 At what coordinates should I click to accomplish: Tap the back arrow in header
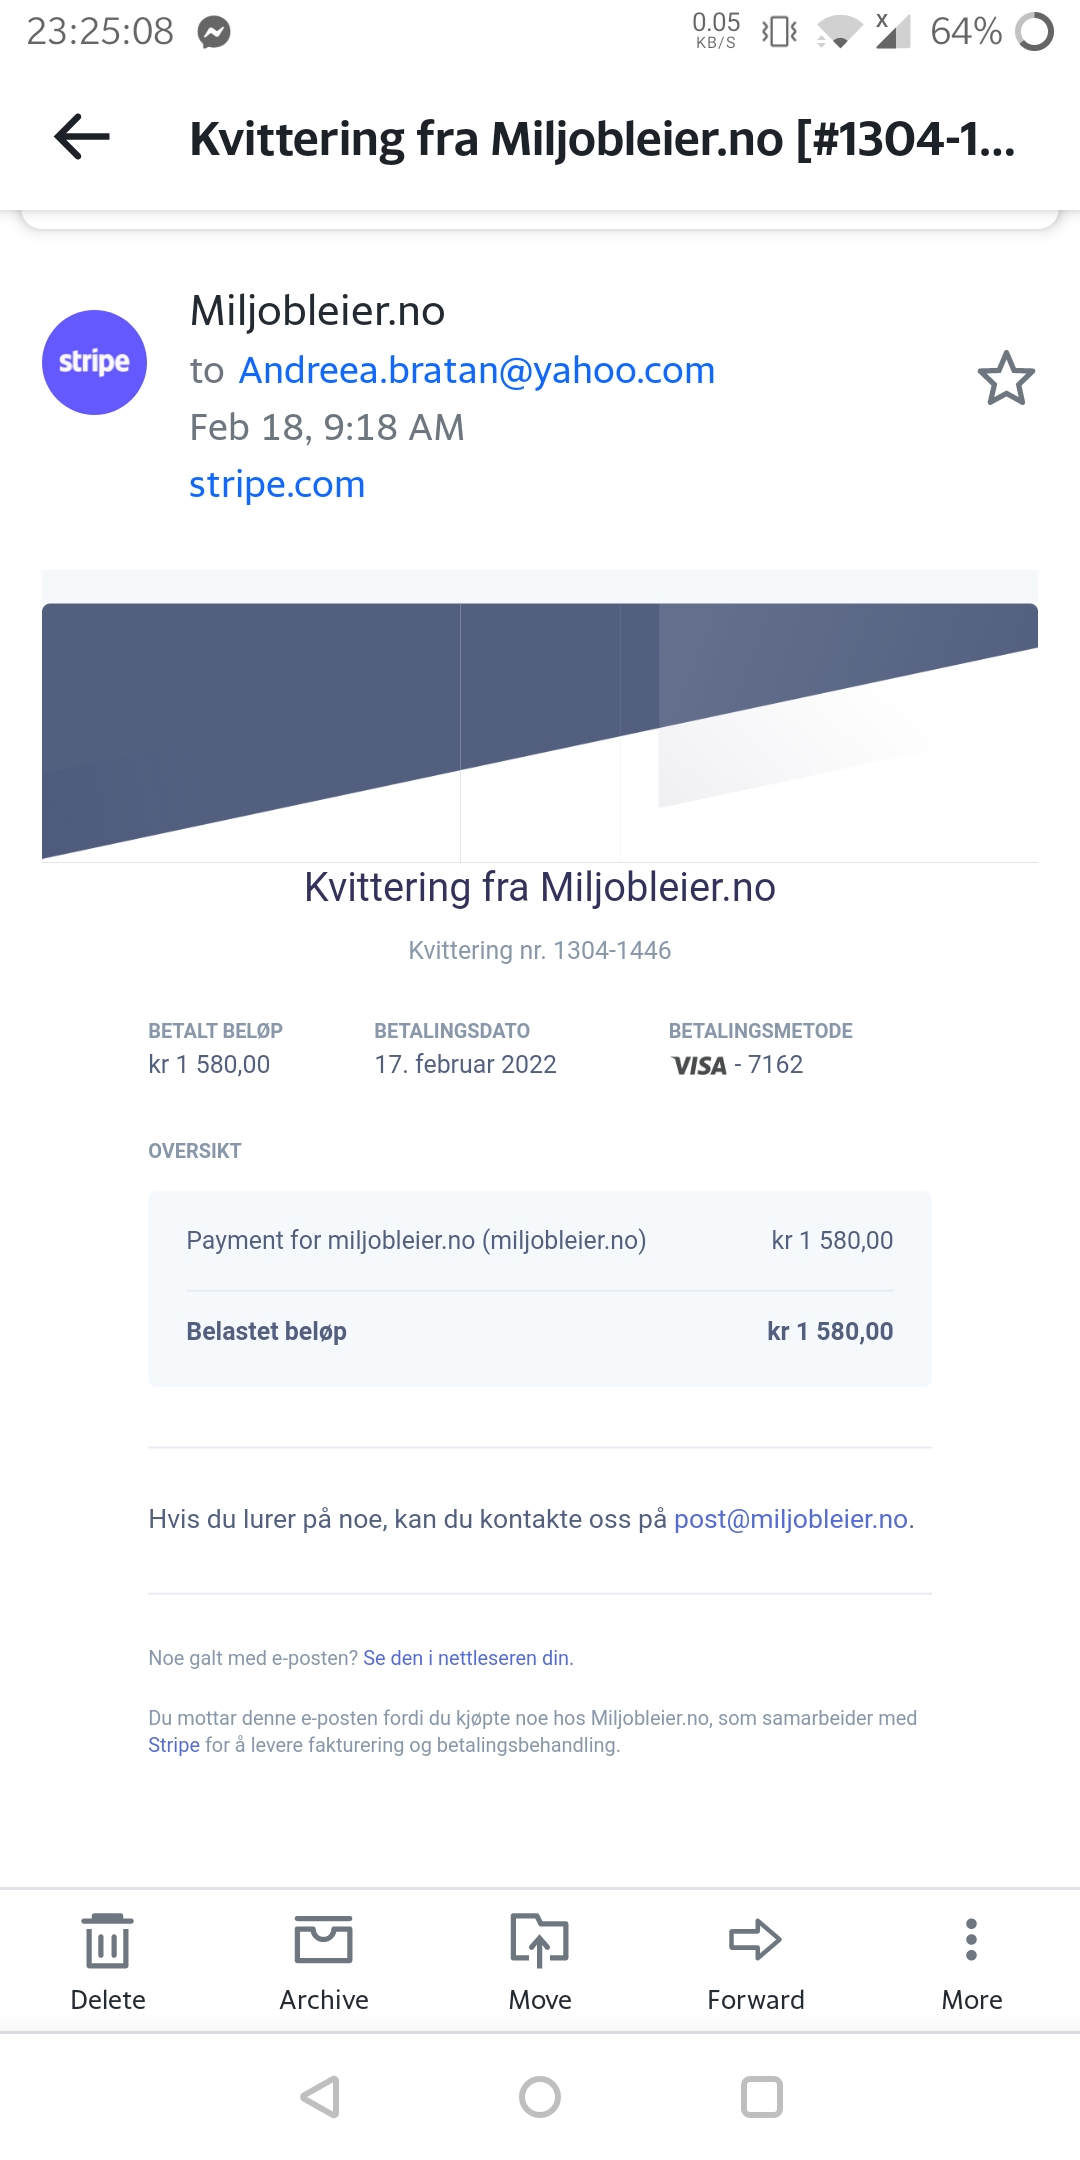[82, 137]
